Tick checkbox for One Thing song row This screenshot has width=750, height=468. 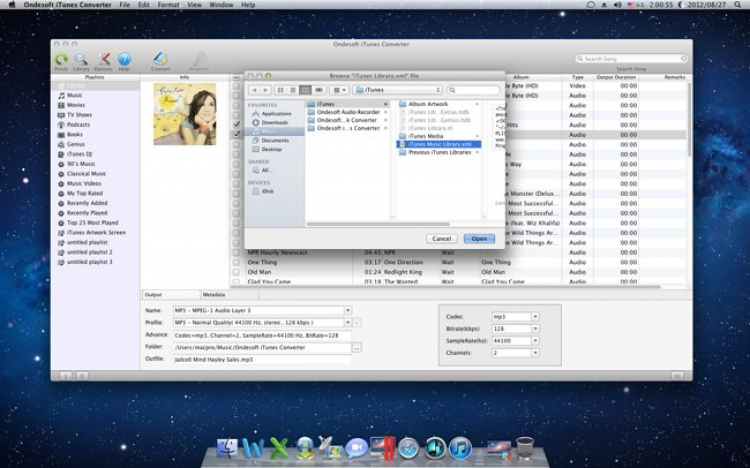tap(236, 262)
